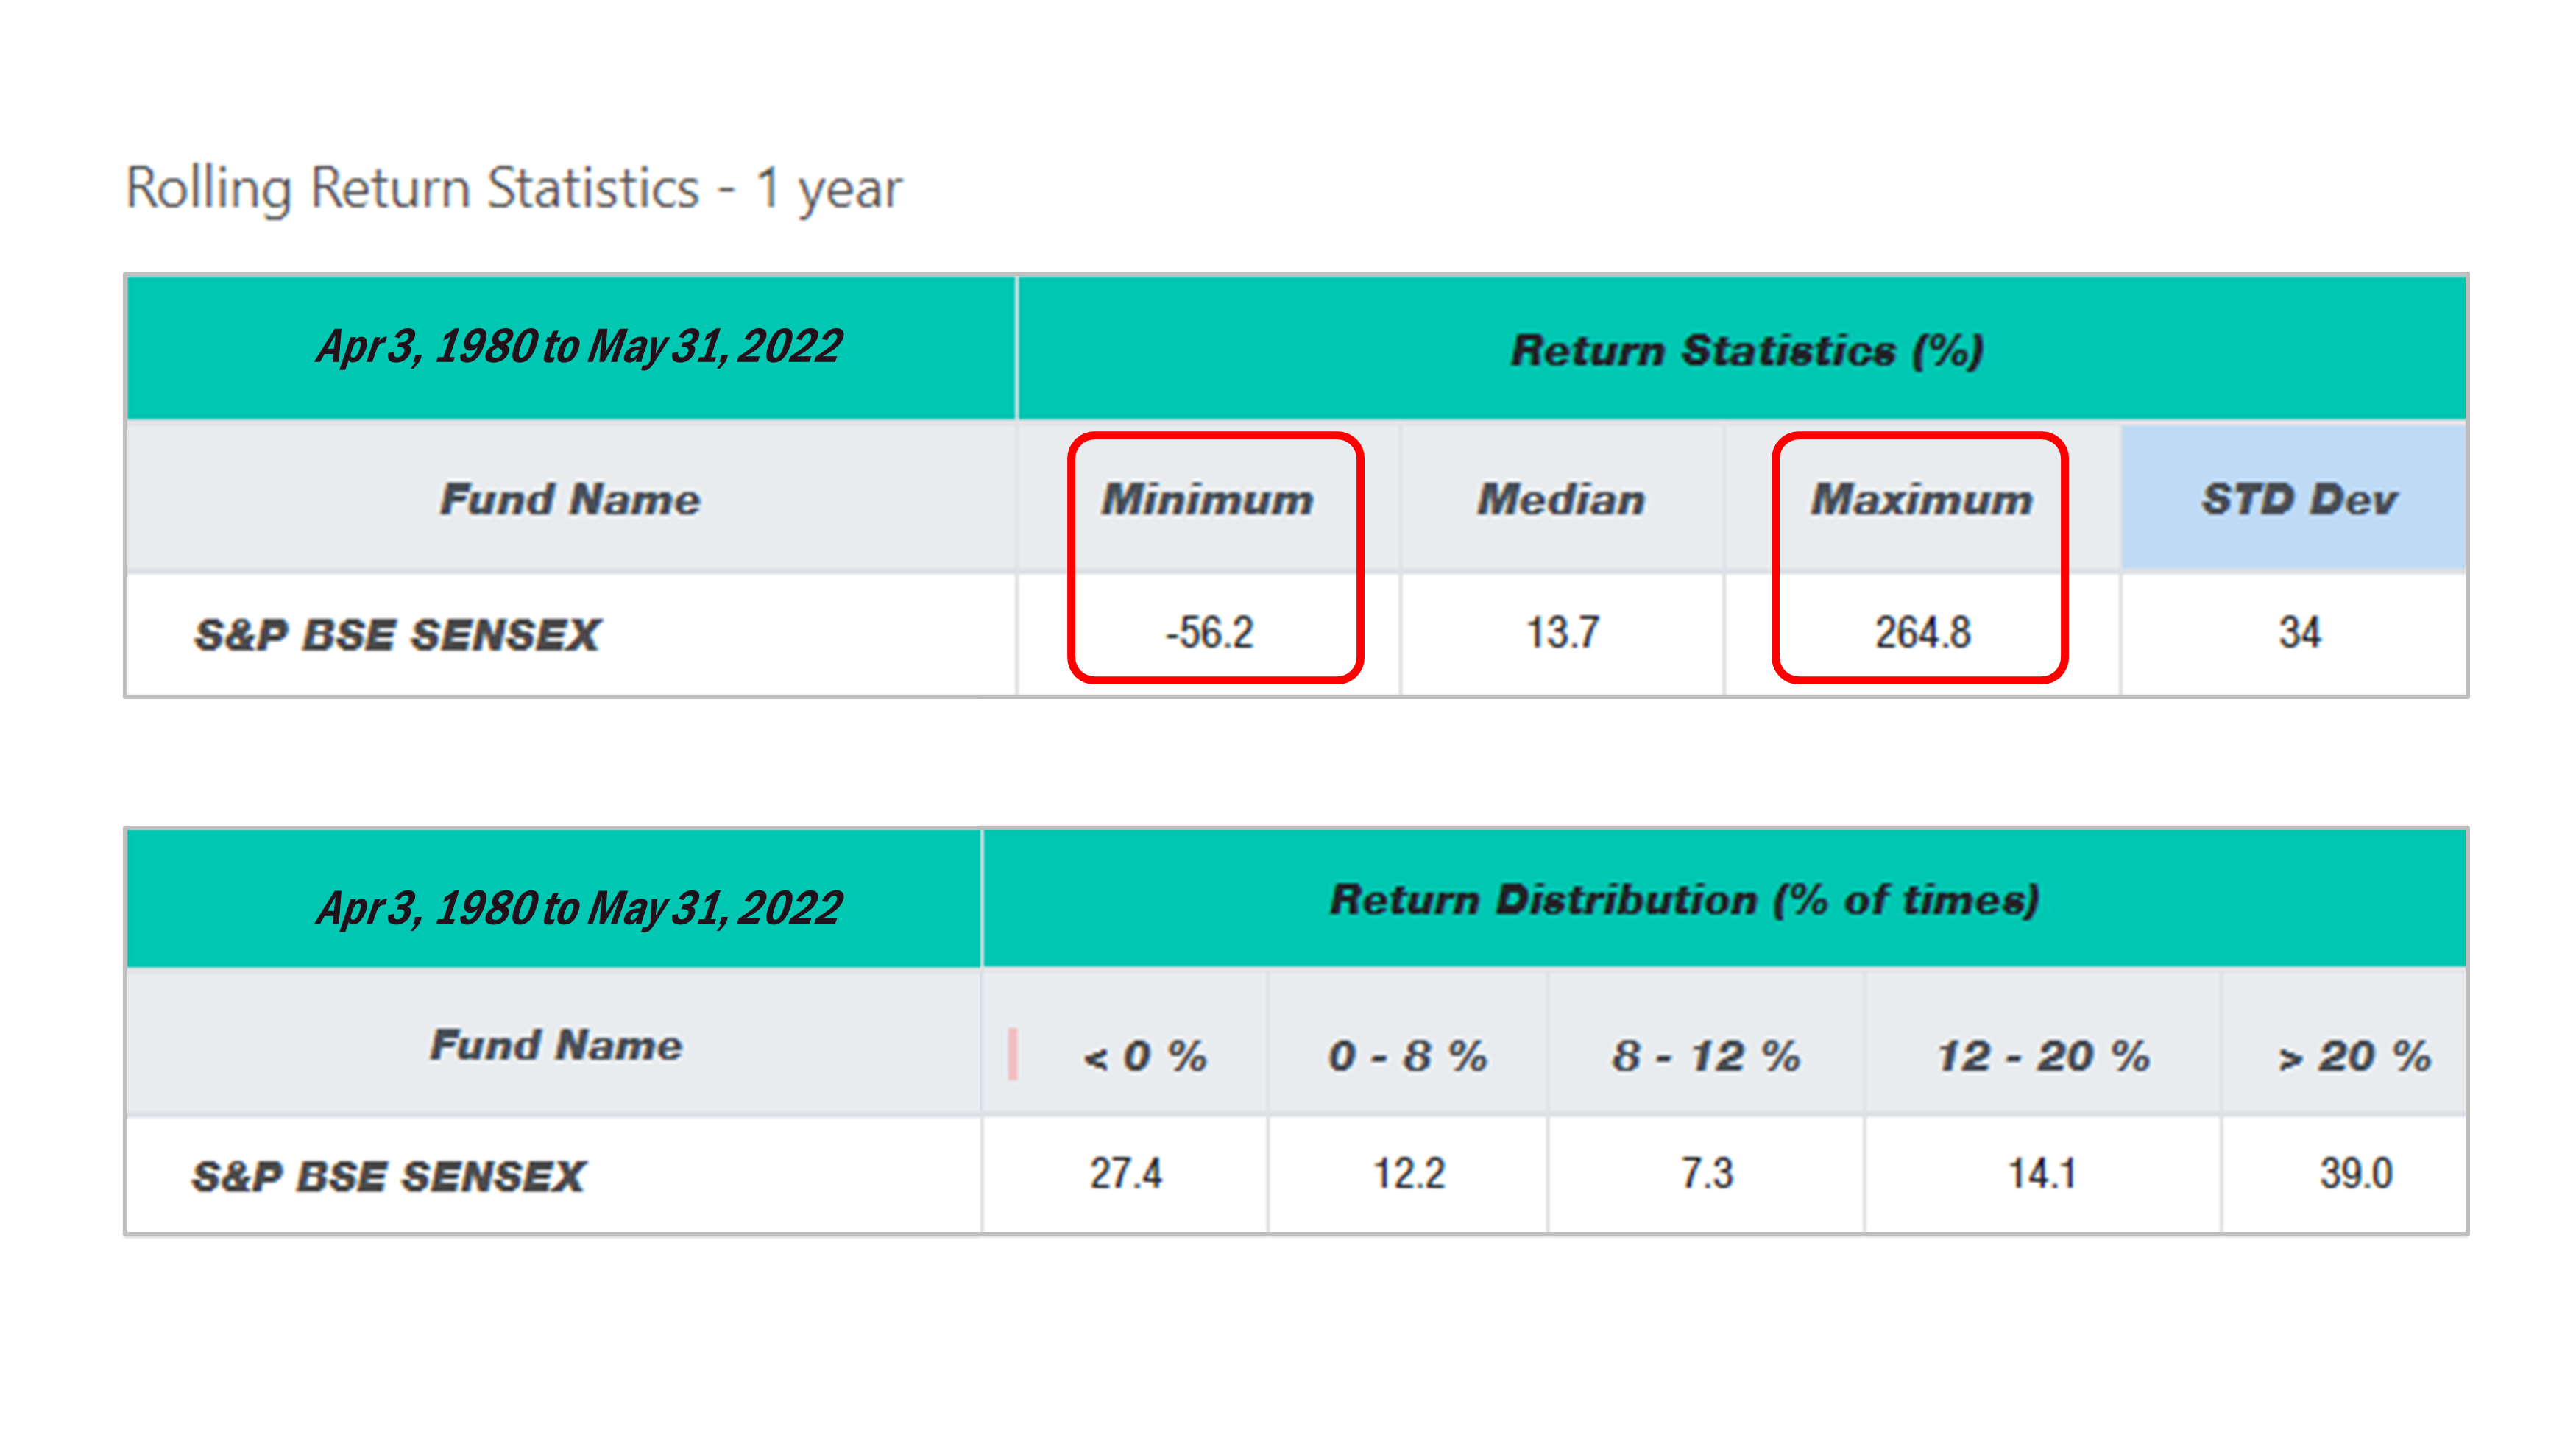Select the '> 20 %' column header
Screen dimensions: 2576x1449
click(2353, 1057)
